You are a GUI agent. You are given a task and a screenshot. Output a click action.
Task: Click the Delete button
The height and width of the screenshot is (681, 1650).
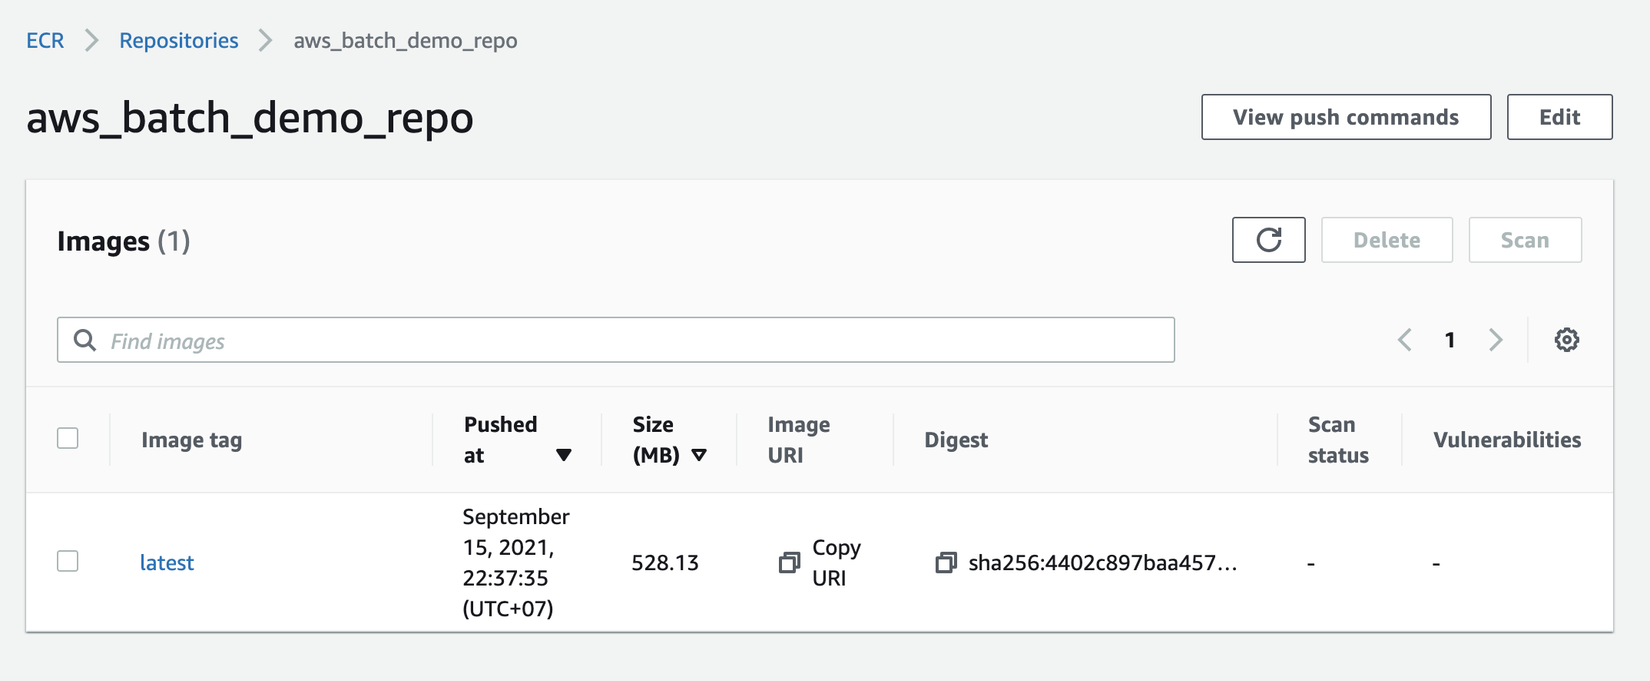tap(1386, 240)
